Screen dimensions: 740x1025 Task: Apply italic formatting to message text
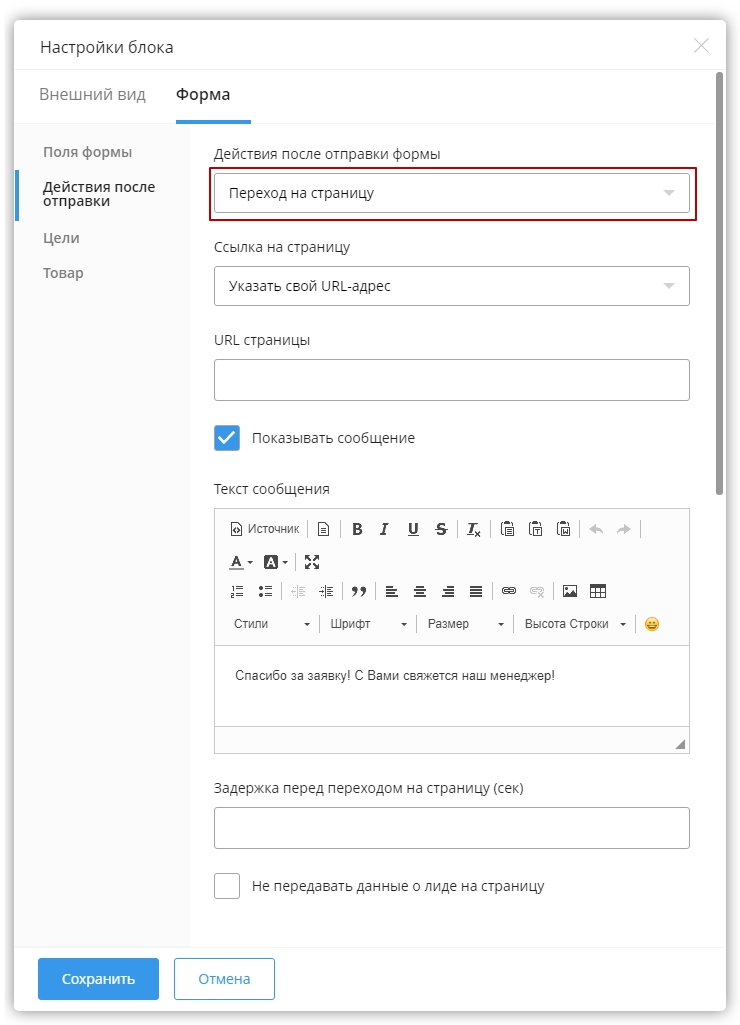pyautogui.click(x=384, y=530)
